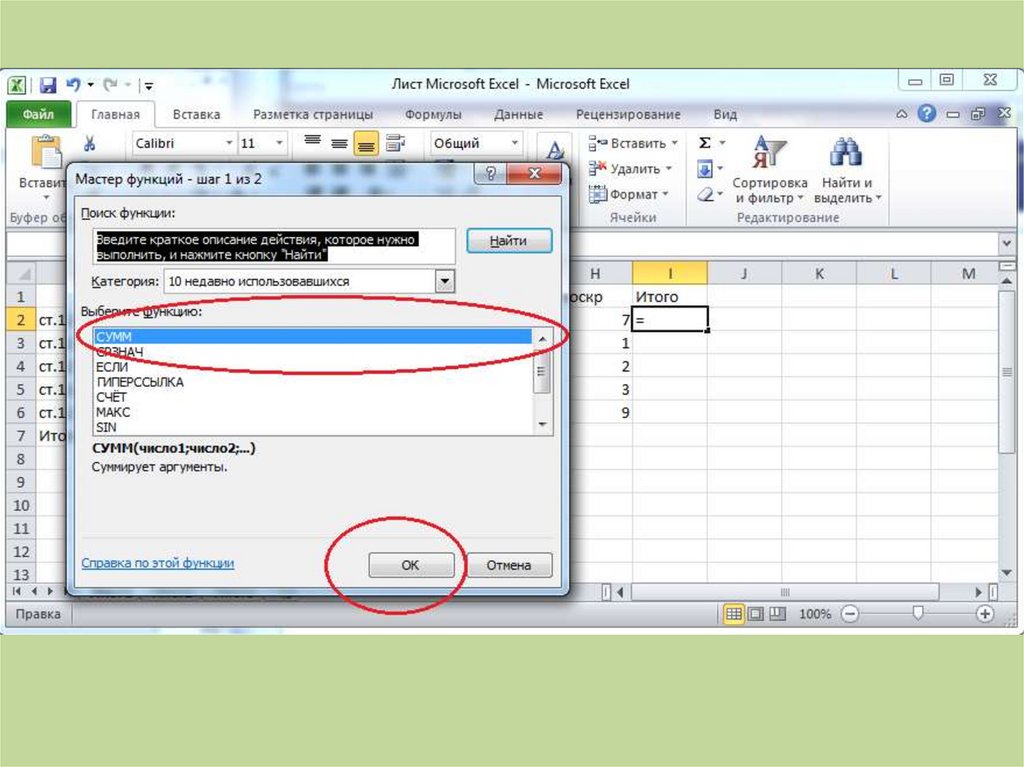
Task: Switch to the Рецензирование tab
Action: pyautogui.click(x=628, y=114)
